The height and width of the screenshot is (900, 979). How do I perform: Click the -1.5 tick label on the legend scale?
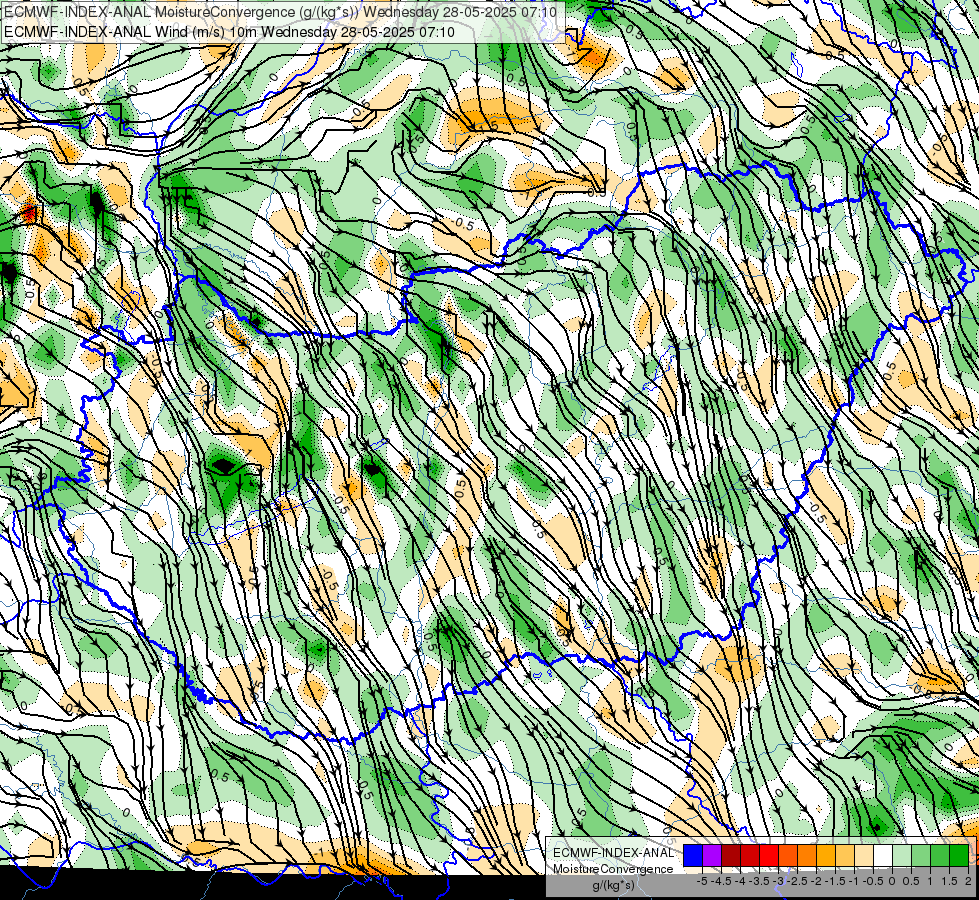835,881
